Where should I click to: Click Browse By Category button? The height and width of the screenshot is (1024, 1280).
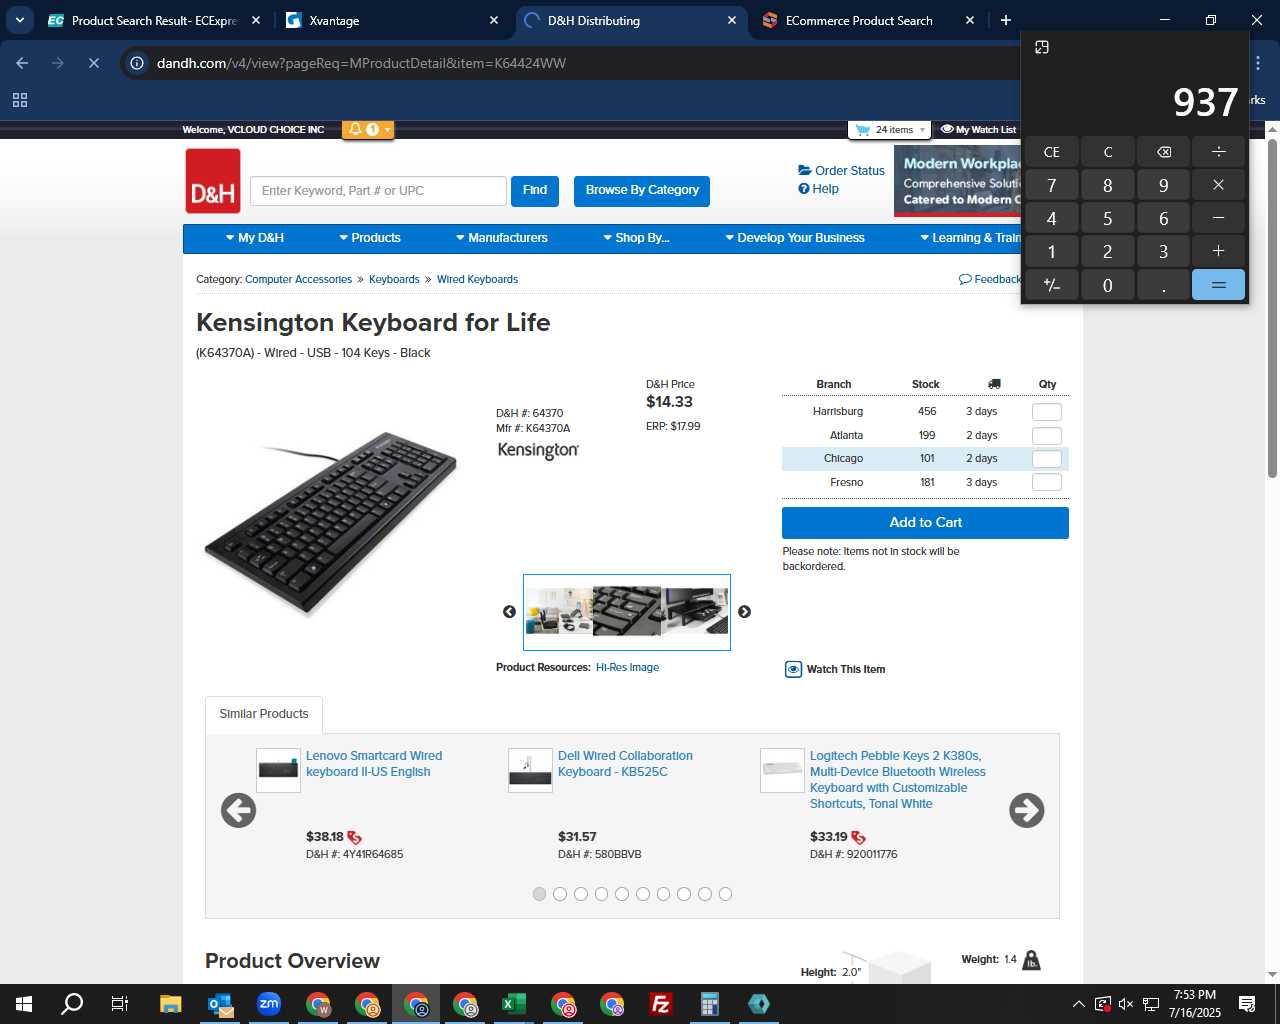coord(642,191)
